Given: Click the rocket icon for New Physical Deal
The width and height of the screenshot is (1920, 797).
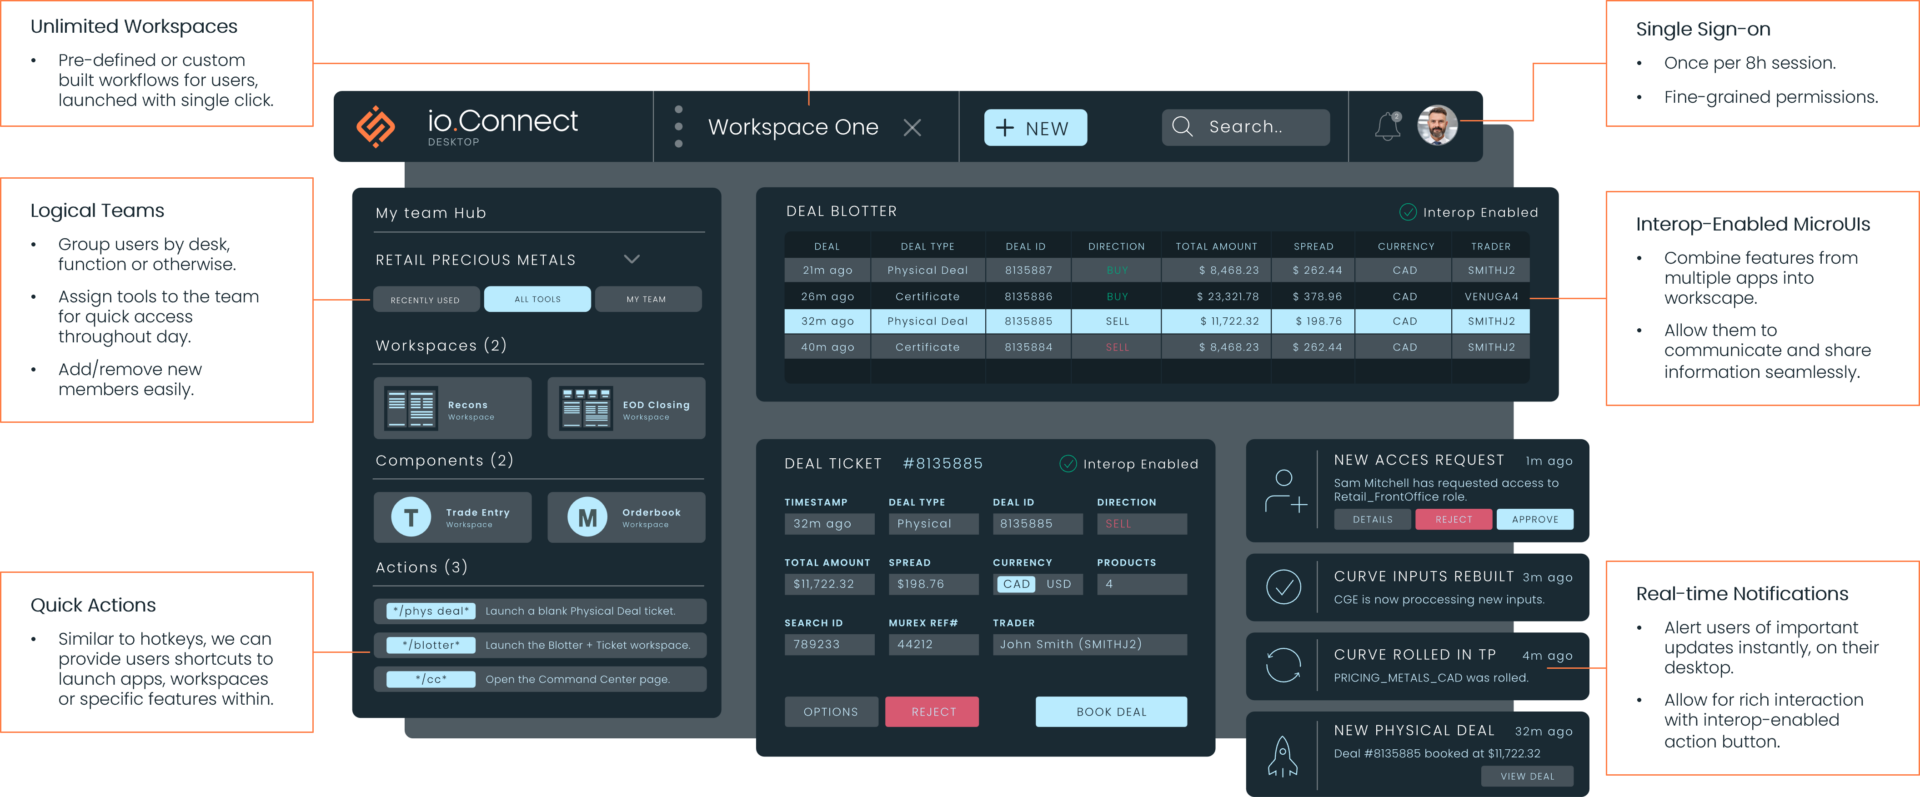Looking at the screenshot, I should tap(1283, 757).
